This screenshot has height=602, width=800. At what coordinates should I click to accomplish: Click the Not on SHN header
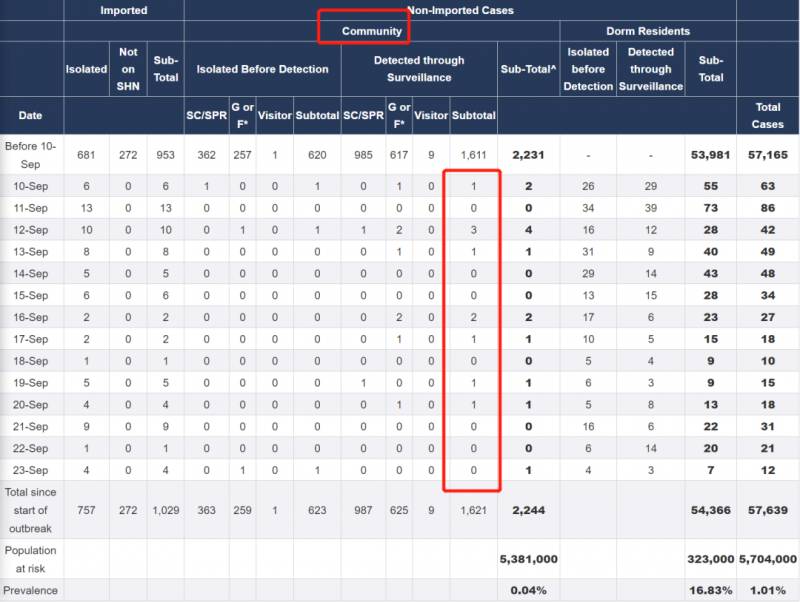[x=128, y=69]
